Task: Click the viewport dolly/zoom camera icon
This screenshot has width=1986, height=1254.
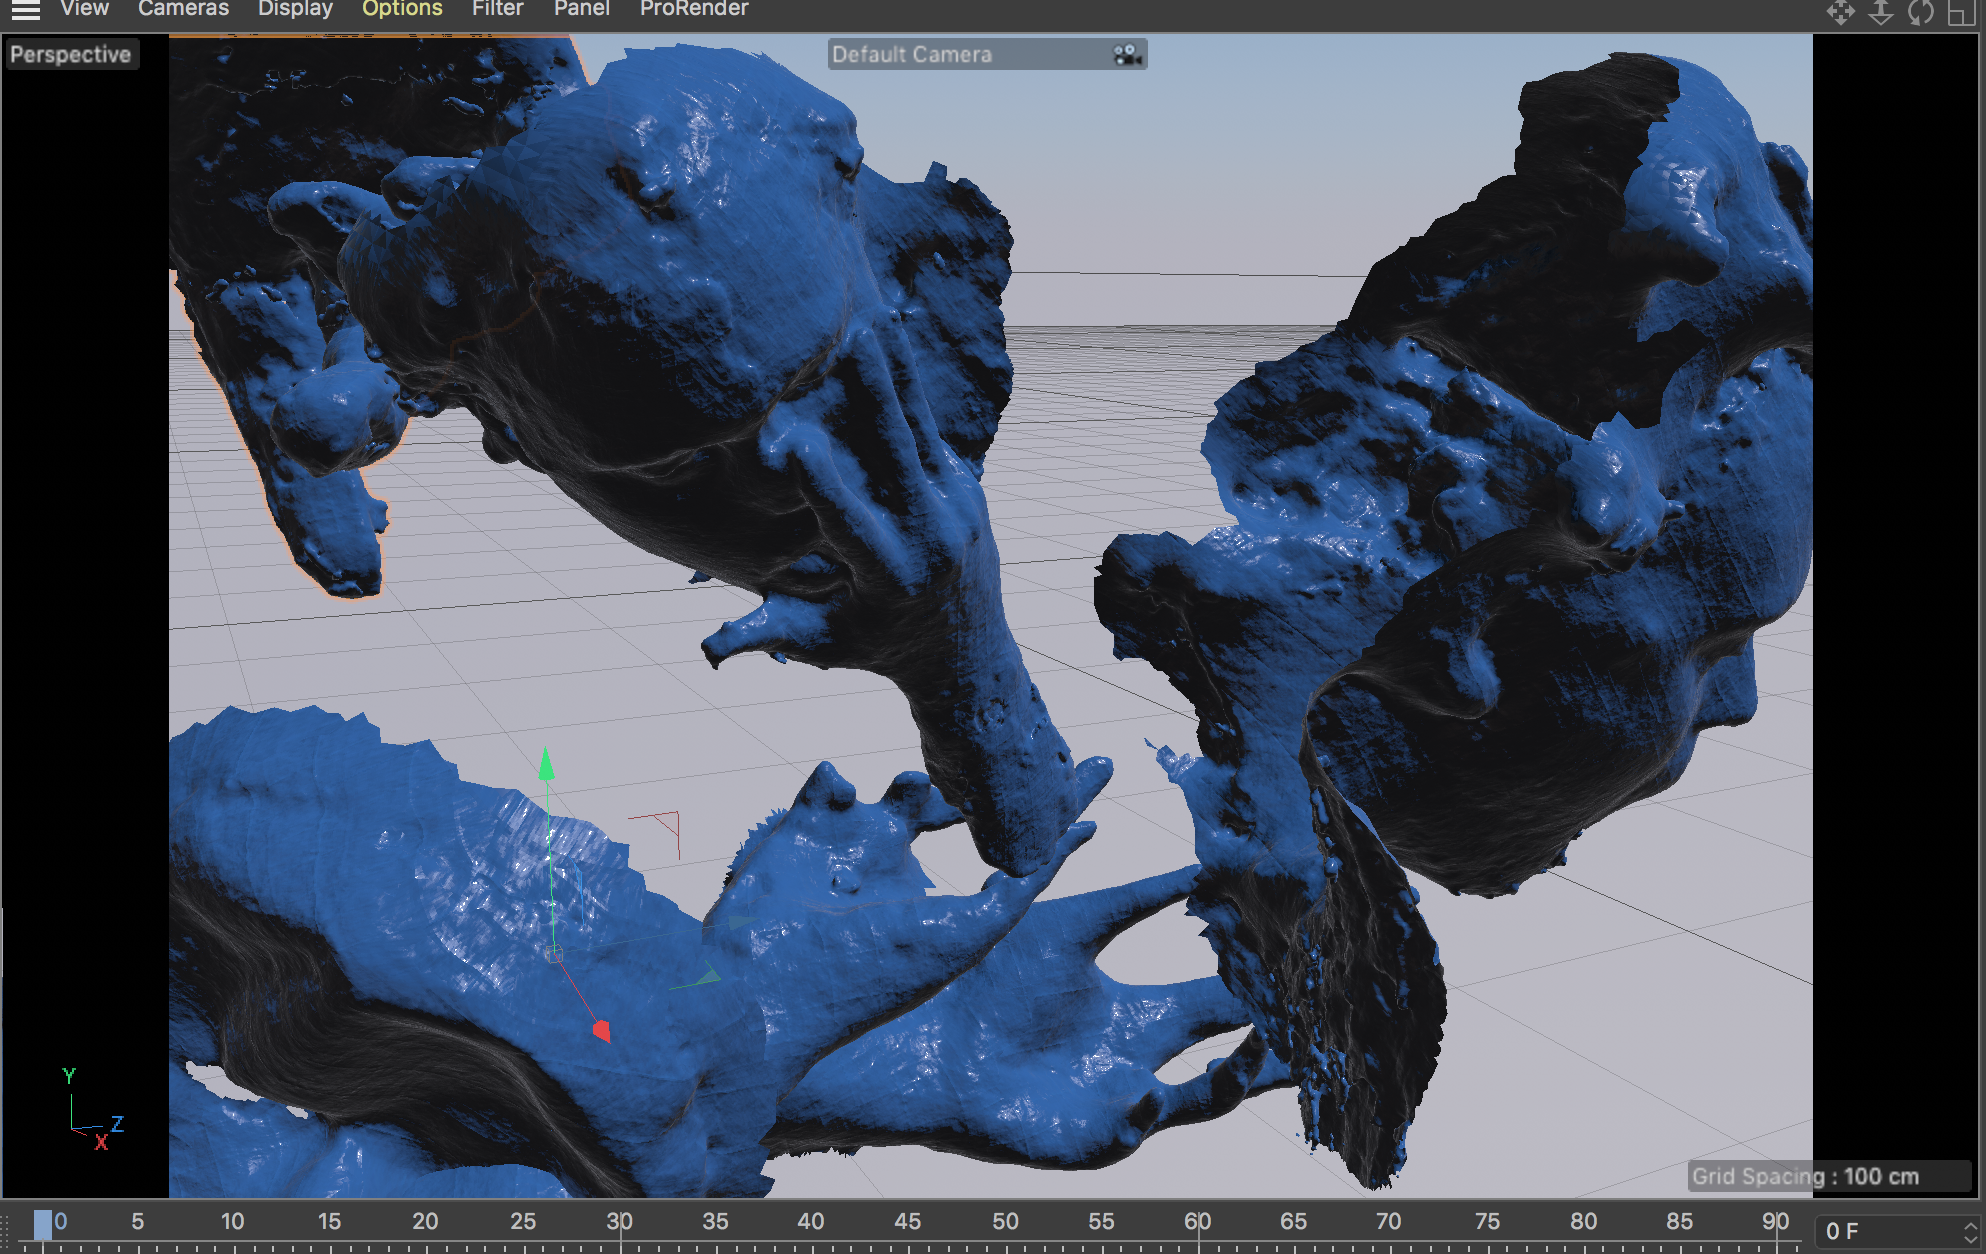Action: click(1880, 12)
